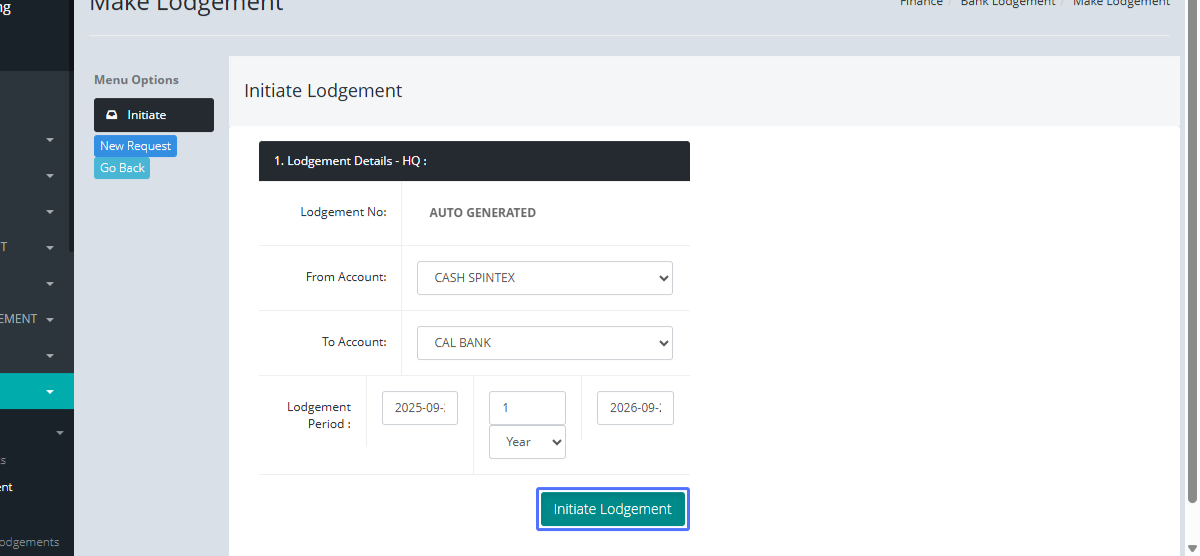Open the sidebar item ending in 'odgements'

[x=30, y=542]
